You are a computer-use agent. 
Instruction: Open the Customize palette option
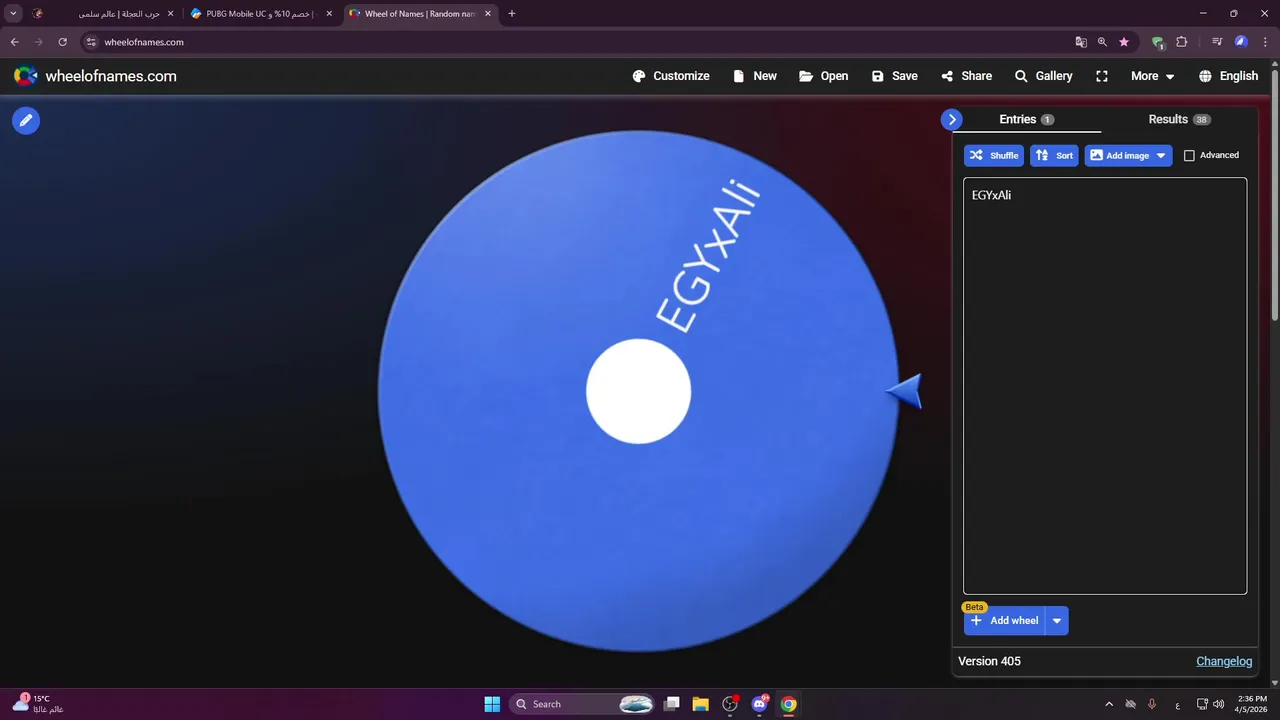pyautogui.click(x=671, y=76)
